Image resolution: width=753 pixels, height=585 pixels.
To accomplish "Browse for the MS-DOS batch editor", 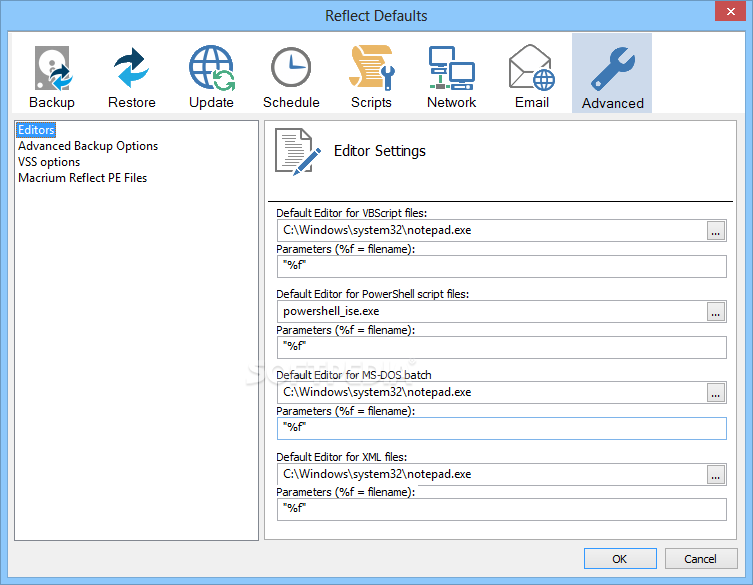I will point(716,393).
